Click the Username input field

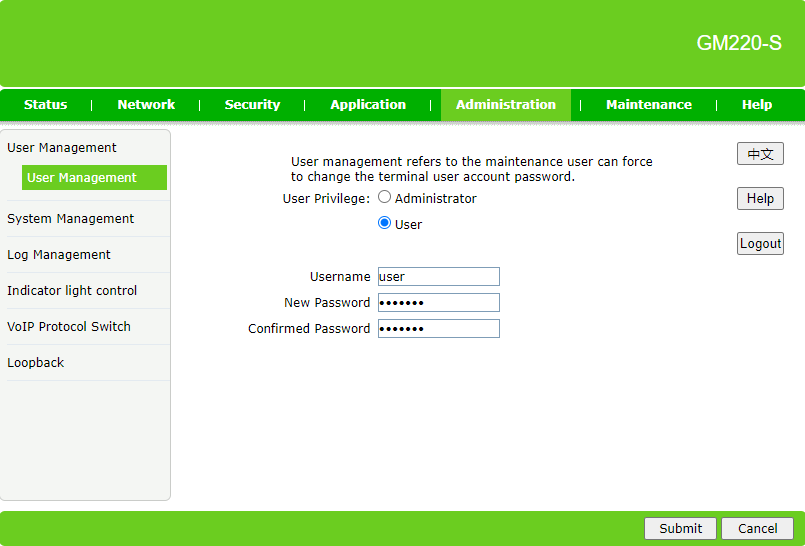coord(438,277)
